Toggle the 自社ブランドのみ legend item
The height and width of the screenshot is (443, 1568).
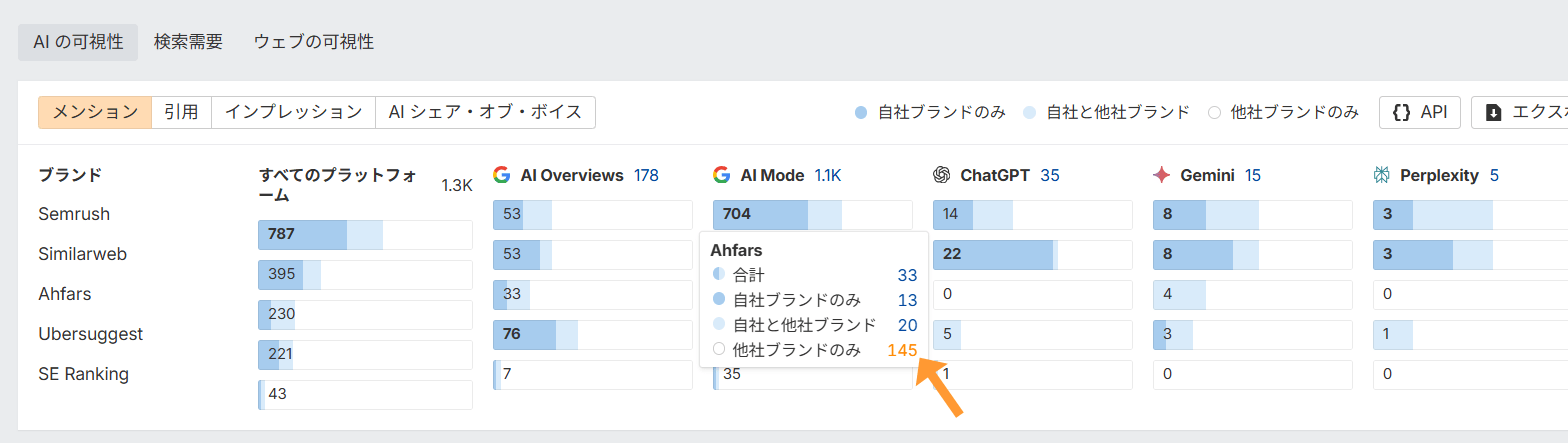(x=930, y=112)
